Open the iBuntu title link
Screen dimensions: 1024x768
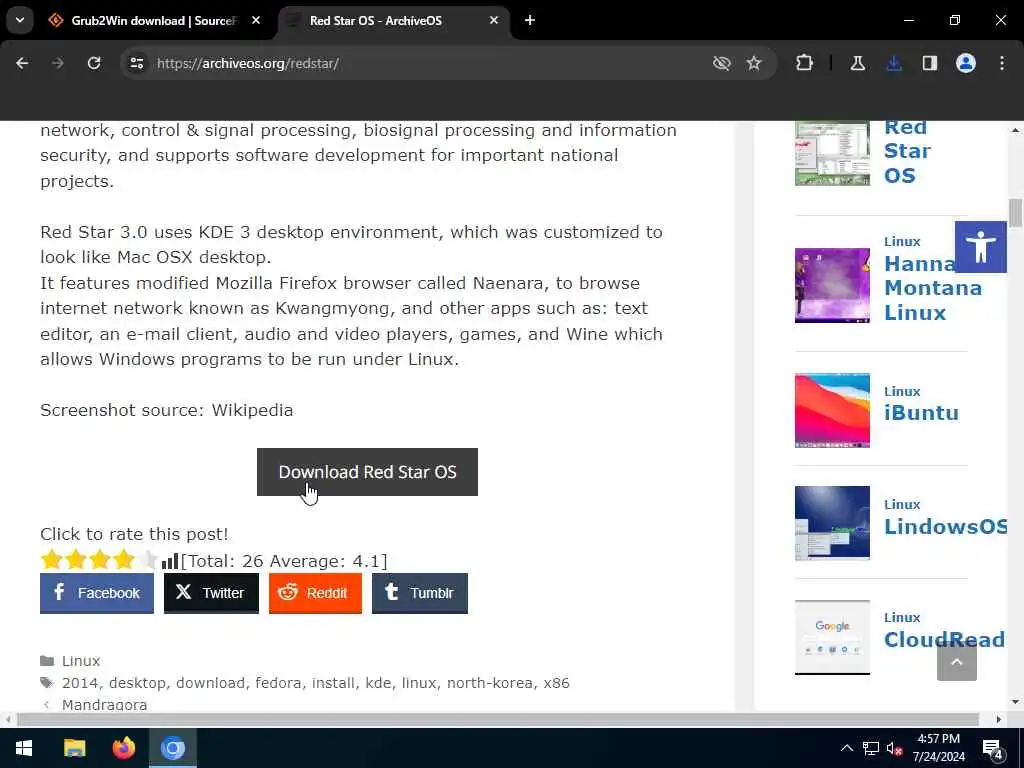[921, 413]
